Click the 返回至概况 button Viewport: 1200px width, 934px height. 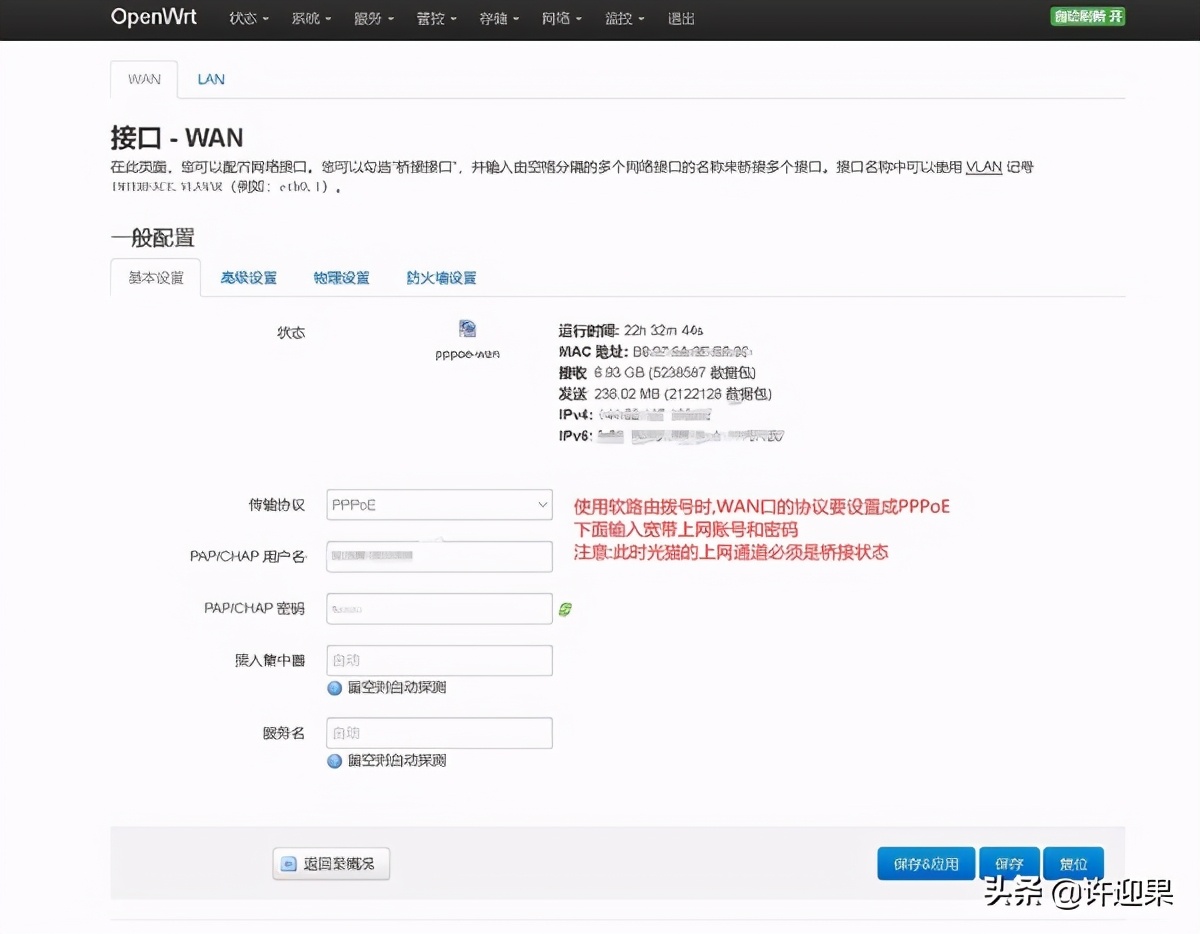(x=330, y=863)
